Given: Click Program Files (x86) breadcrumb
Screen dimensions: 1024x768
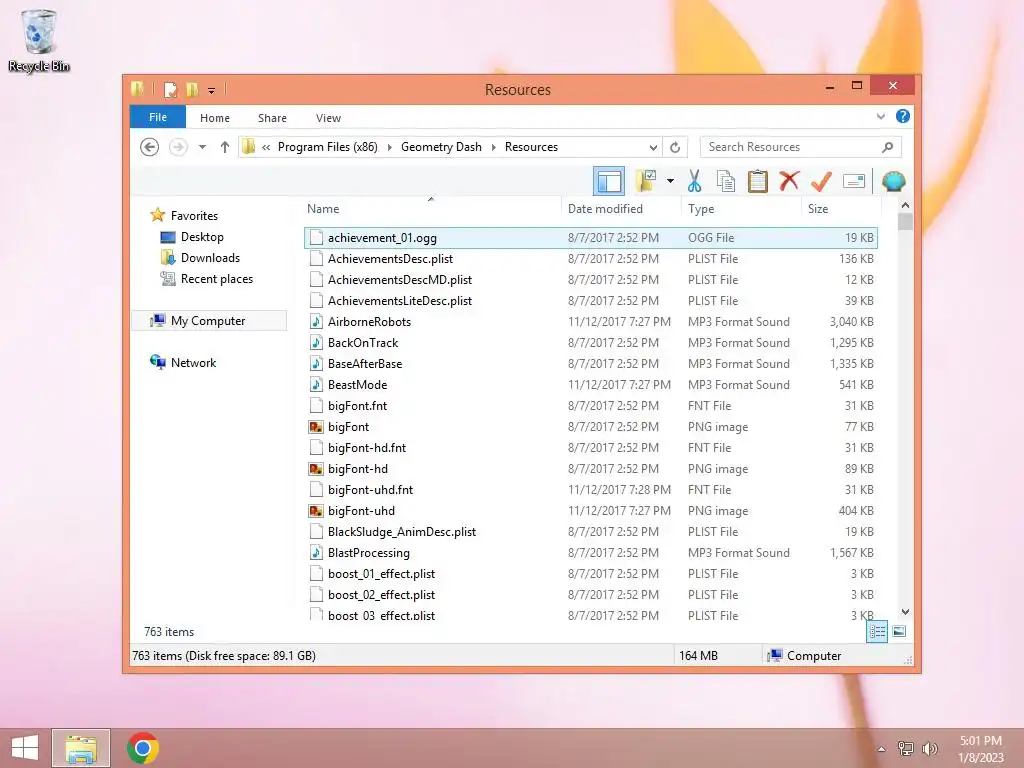Looking at the screenshot, I should click(328, 147).
